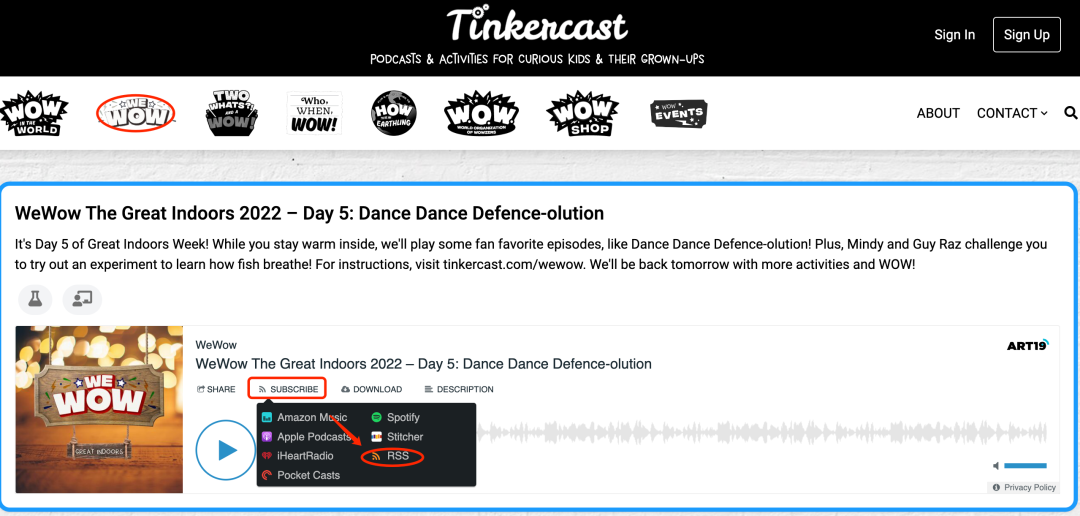1080x516 pixels.
Task: Toggle the Subscribe dropdown in player
Action: tap(288, 389)
